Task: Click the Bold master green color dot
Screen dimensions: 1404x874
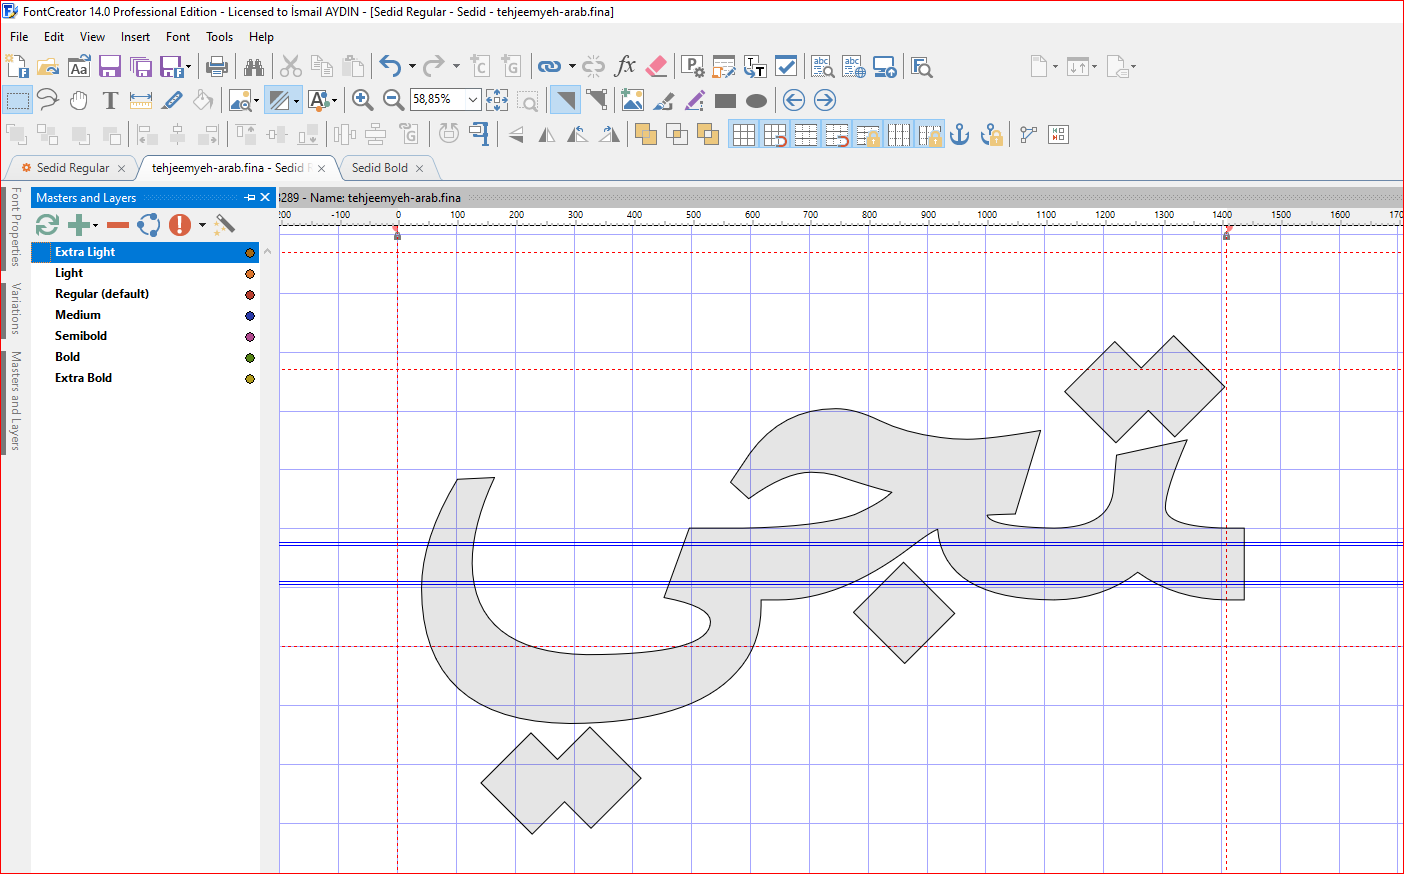Action: (250, 358)
